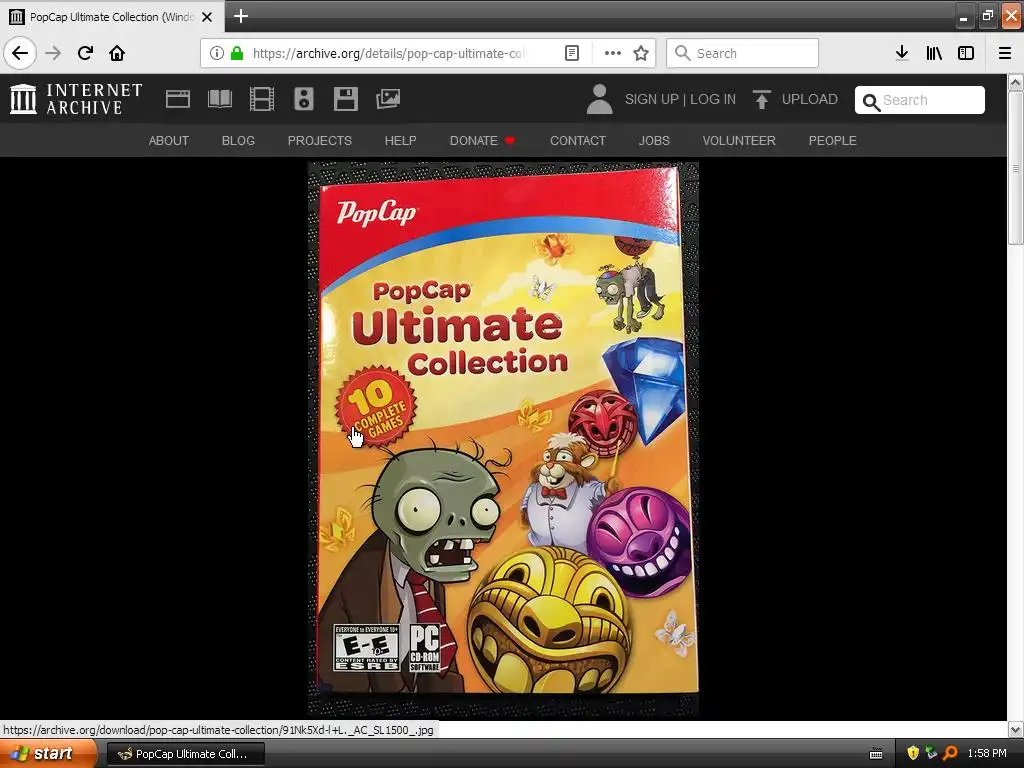
Task: Open the Images icon in the Archive nav
Action: pyautogui.click(x=388, y=99)
